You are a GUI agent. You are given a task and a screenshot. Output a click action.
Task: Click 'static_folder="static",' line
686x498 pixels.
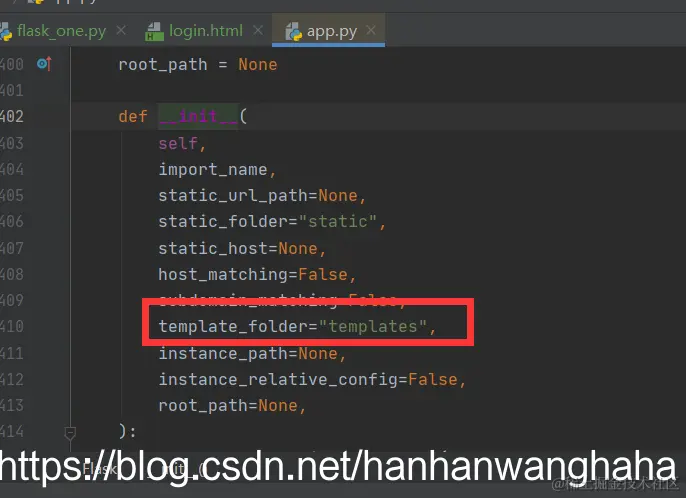(x=272, y=221)
